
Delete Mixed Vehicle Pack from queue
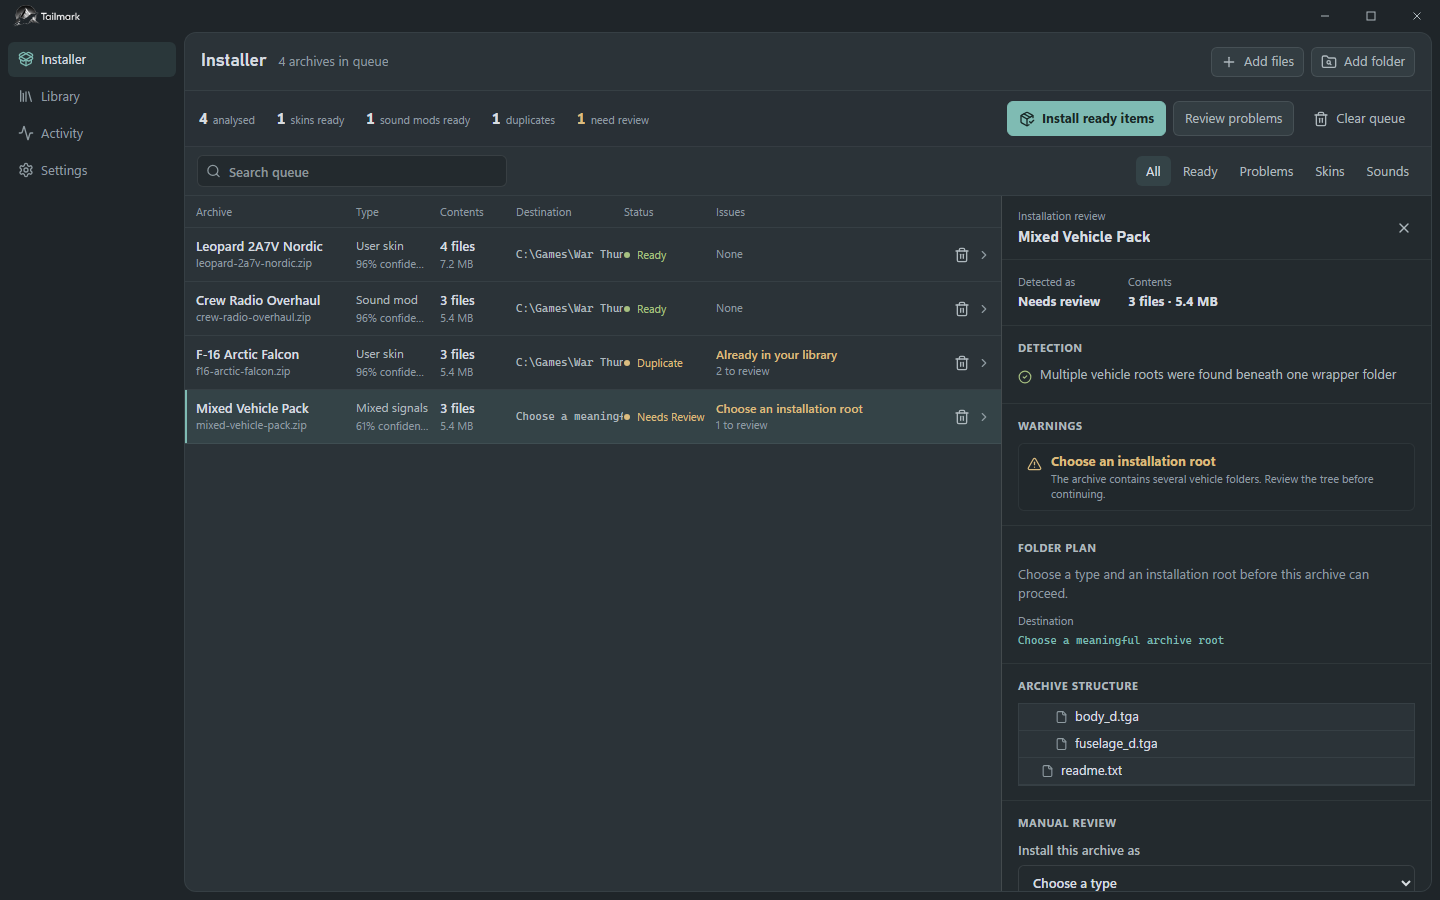point(962,417)
